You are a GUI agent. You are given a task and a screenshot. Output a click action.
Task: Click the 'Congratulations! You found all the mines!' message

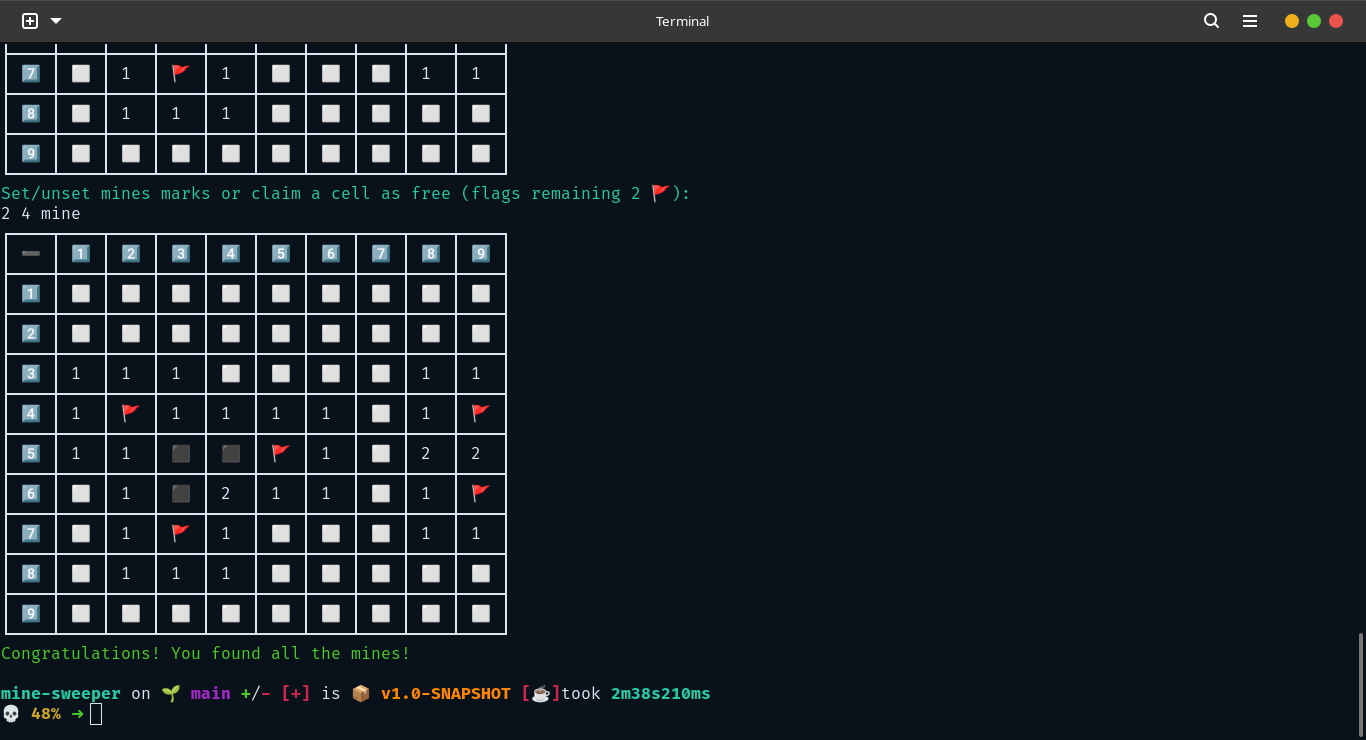click(x=206, y=653)
